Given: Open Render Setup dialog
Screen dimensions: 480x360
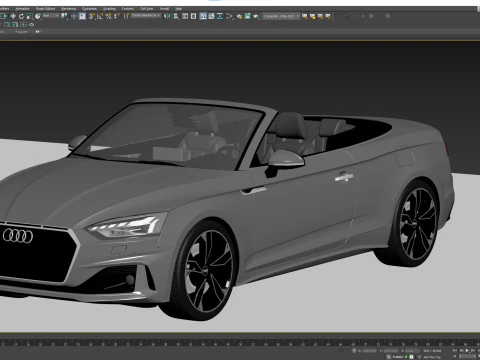Looking at the screenshot, I should 239,16.
